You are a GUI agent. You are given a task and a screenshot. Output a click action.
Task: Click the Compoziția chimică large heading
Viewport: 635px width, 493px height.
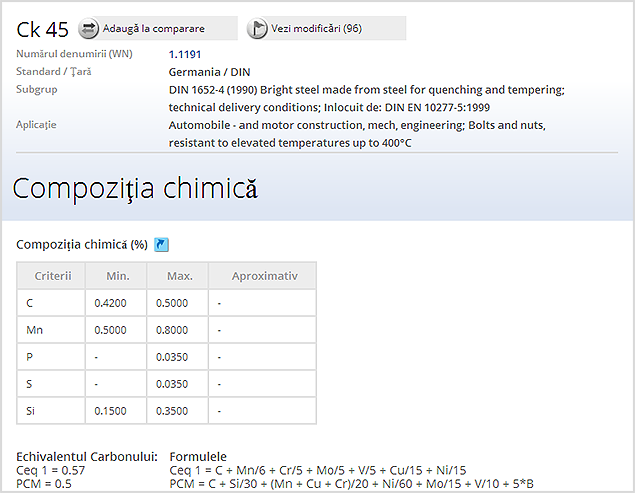click(135, 189)
